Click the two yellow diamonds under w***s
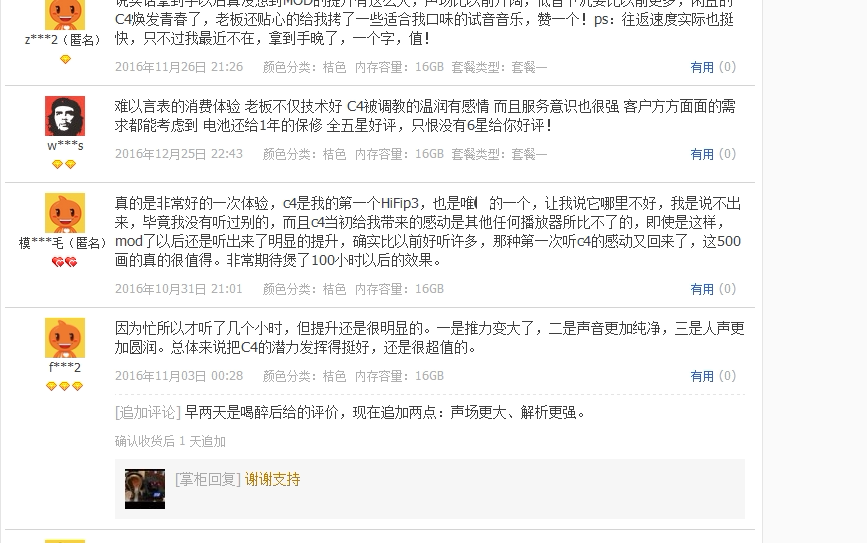 64,164
